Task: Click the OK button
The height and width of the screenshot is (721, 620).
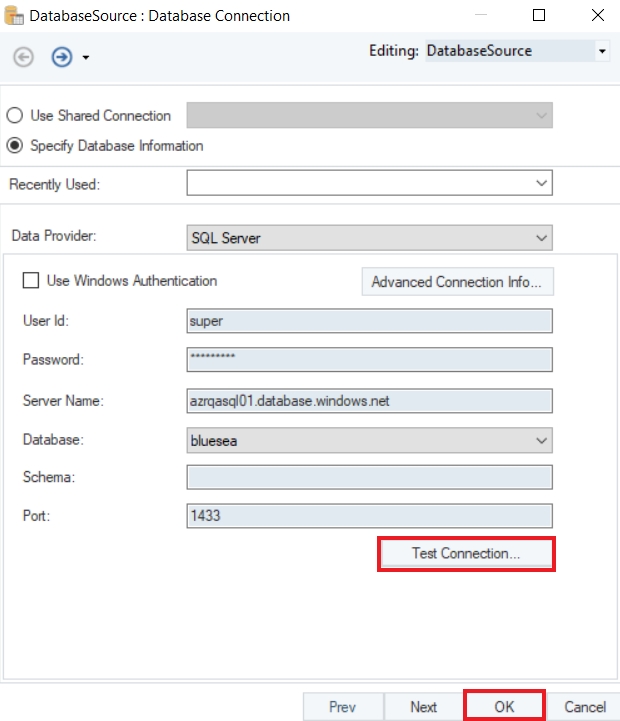Action: tap(504, 706)
